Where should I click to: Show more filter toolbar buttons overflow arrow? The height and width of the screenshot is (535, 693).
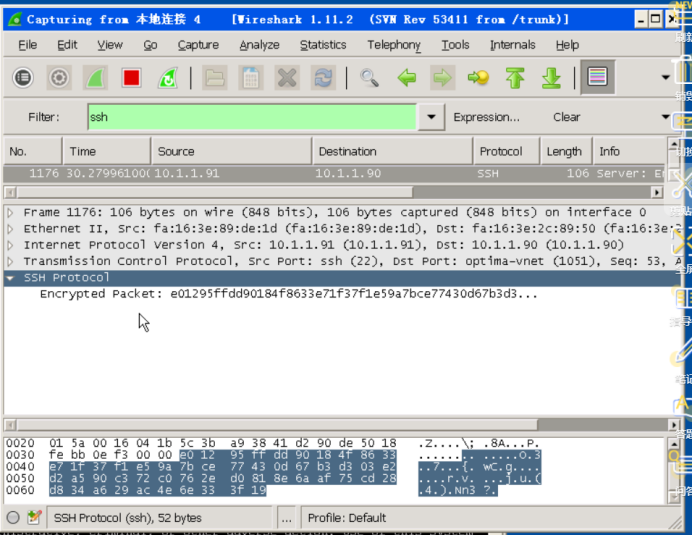666,117
